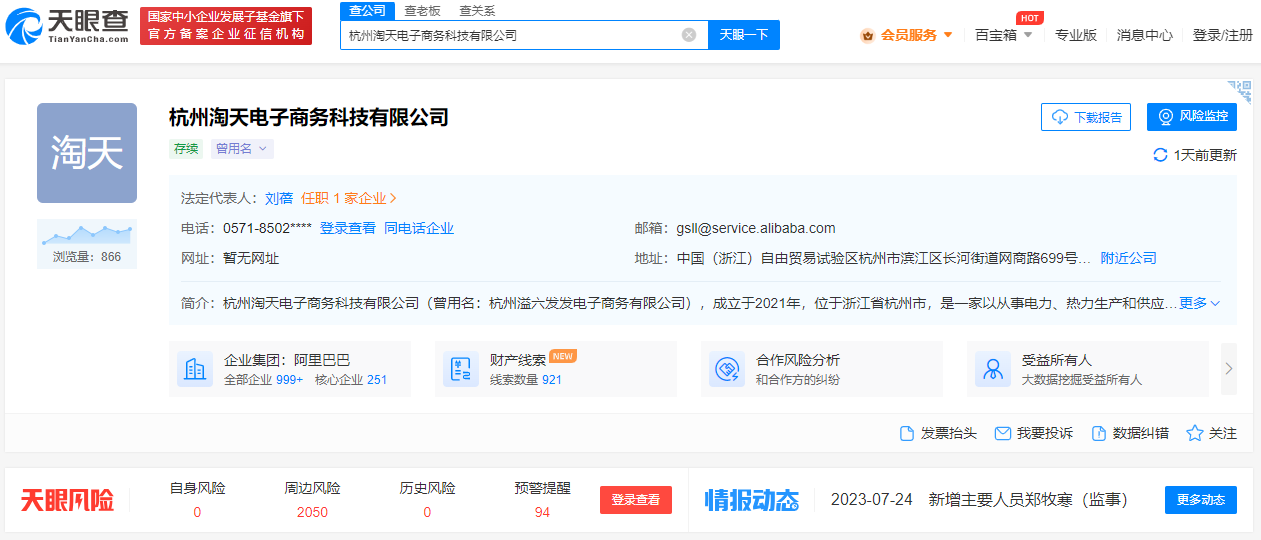This screenshot has width=1261, height=540.
Task: Expand the 曾用名 dropdown tag
Action: point(242,149)
